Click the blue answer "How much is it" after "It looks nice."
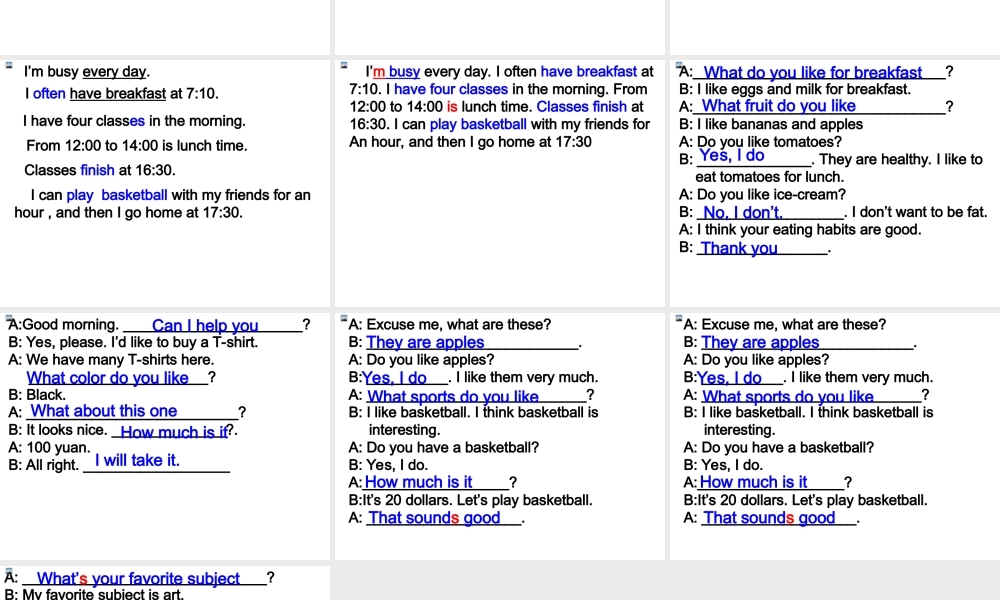The width and height of the screenshot is (1000, 600). [174, 432]
